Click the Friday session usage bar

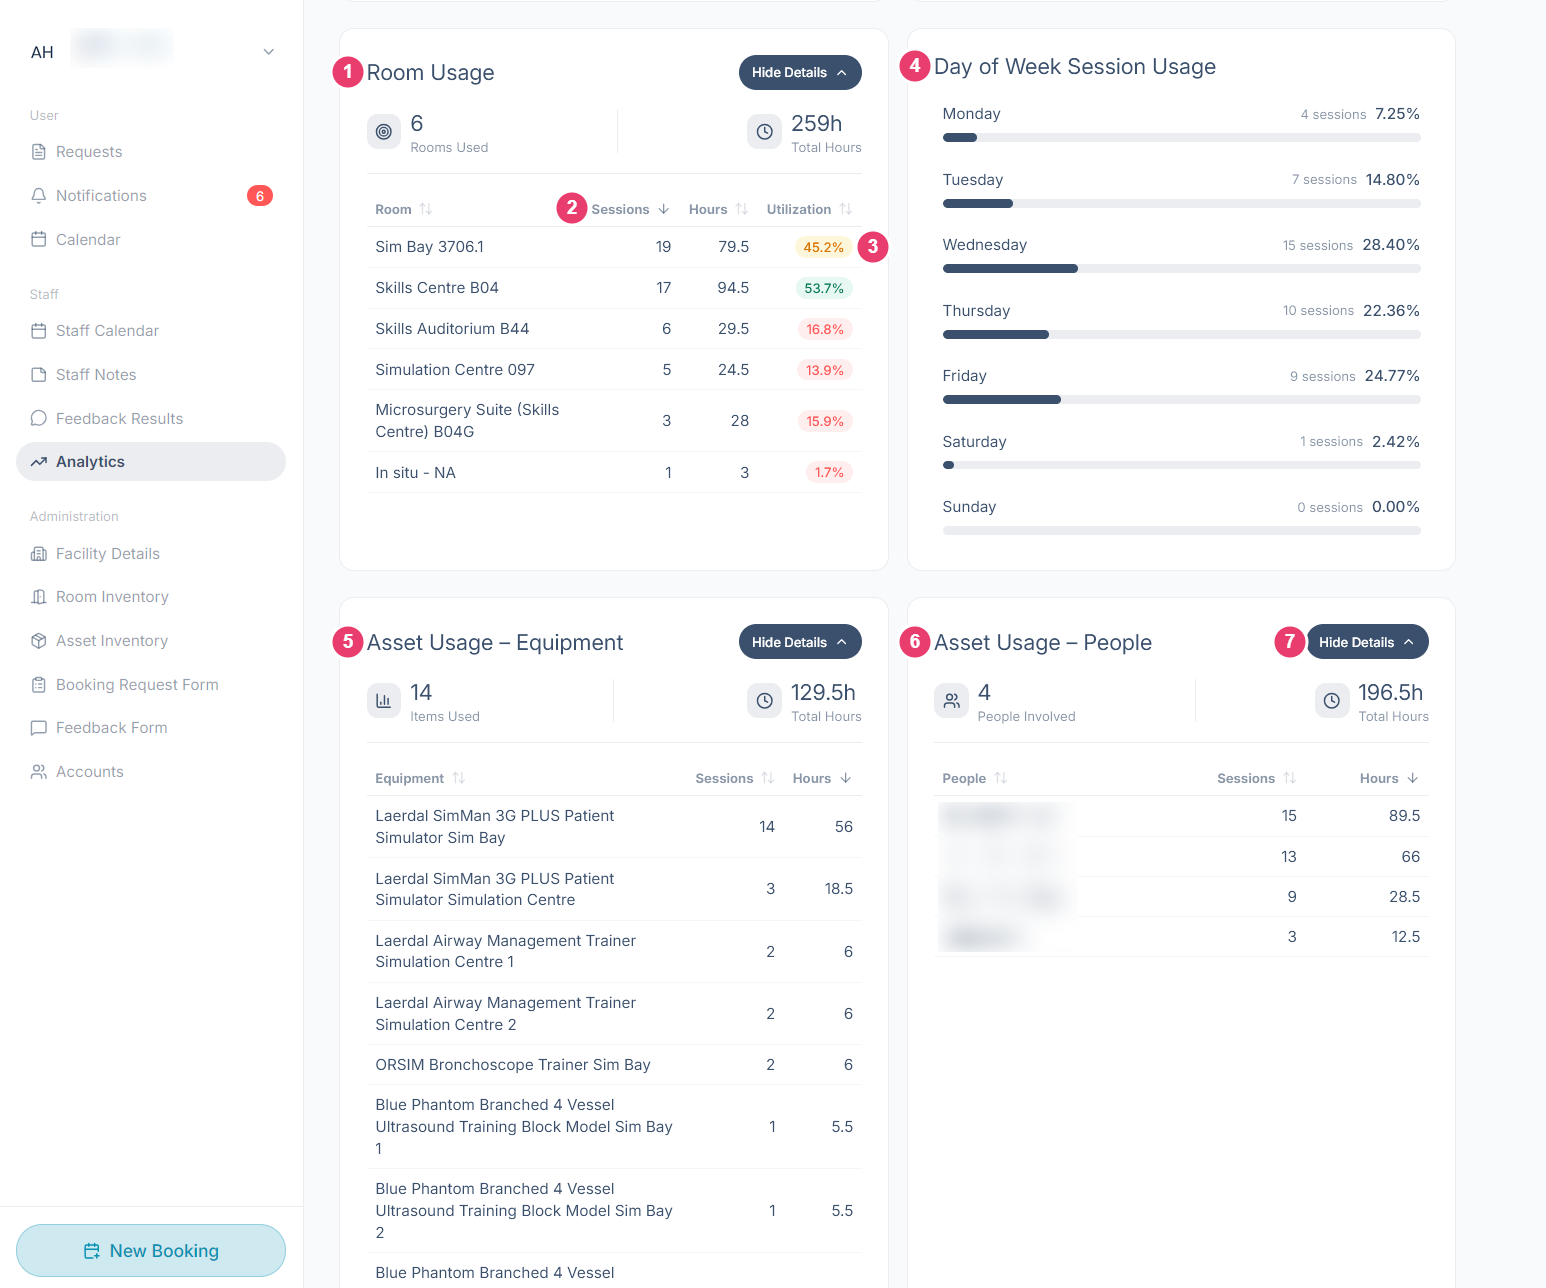click(1181, 400)
